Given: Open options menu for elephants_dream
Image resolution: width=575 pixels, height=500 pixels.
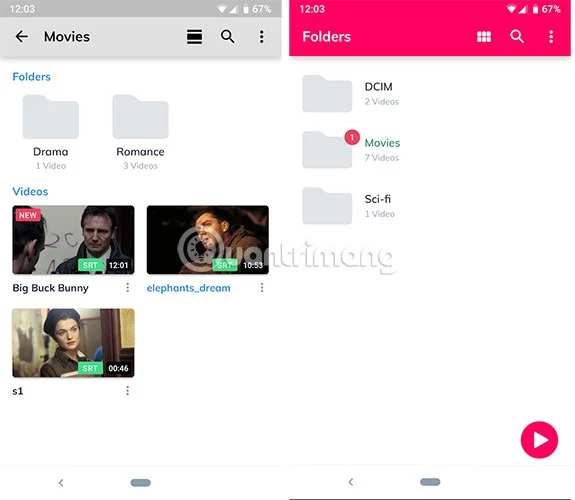Looking at the screenshot, I should click(262, 288).
